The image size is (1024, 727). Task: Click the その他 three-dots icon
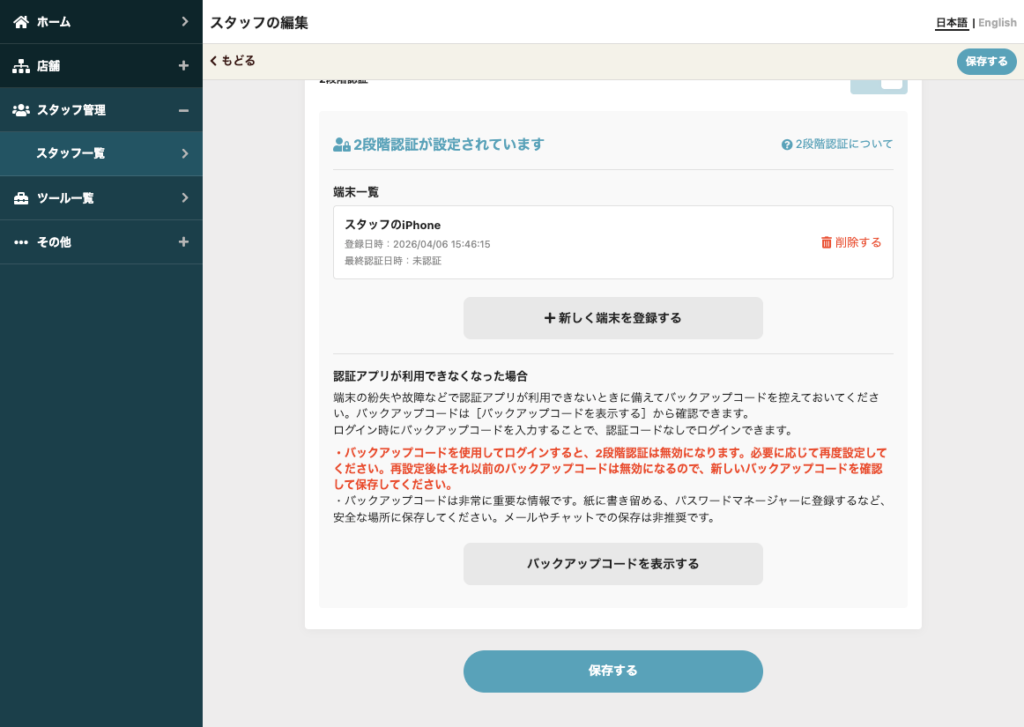21,242
